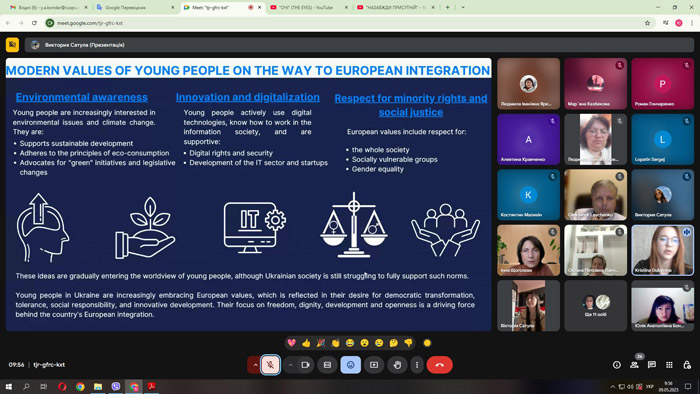The image size is (700, 394).
Task: Send the thumbs up reaction
Action: 306,343
